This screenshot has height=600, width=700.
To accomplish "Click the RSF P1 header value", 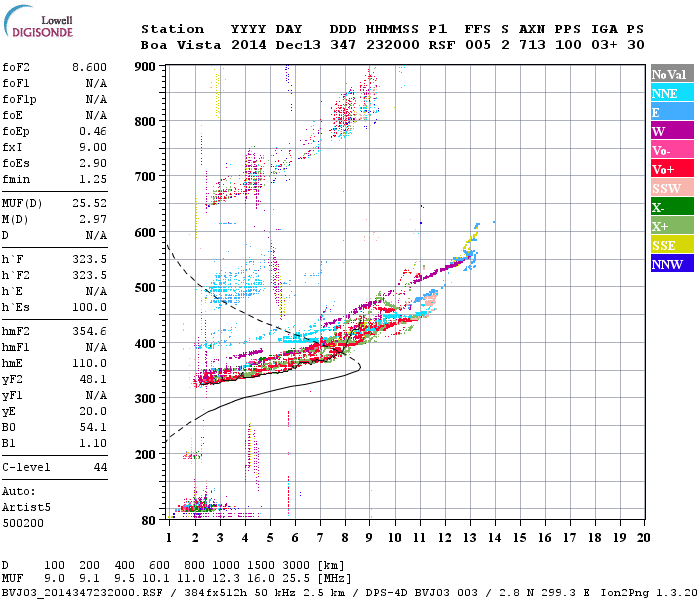I will point(442,45).
